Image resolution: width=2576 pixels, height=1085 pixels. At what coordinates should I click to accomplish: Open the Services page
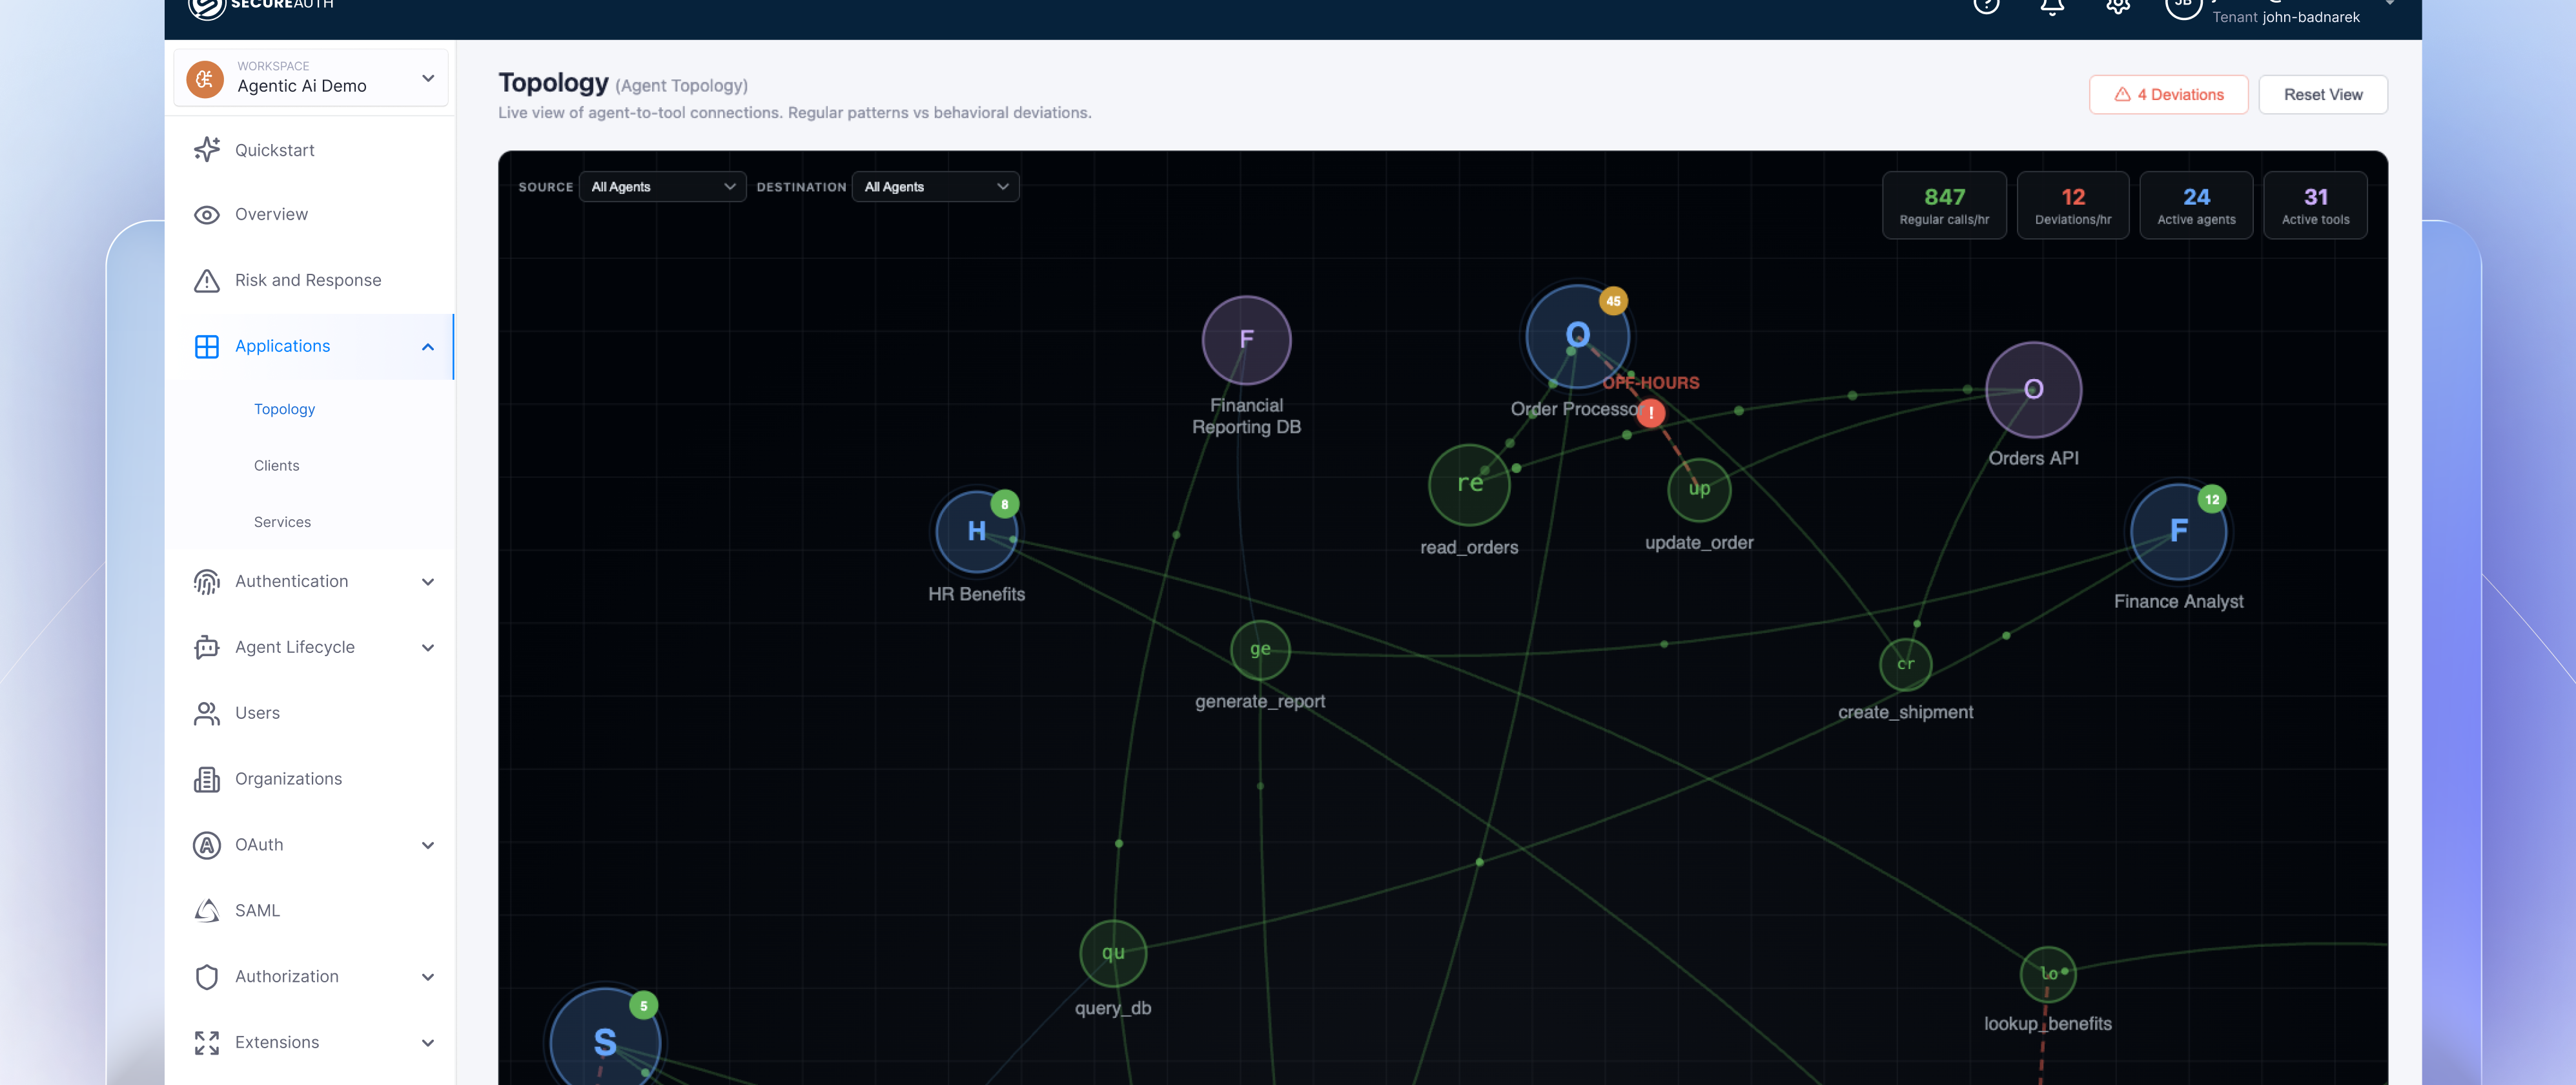click(x=282, y=521)
